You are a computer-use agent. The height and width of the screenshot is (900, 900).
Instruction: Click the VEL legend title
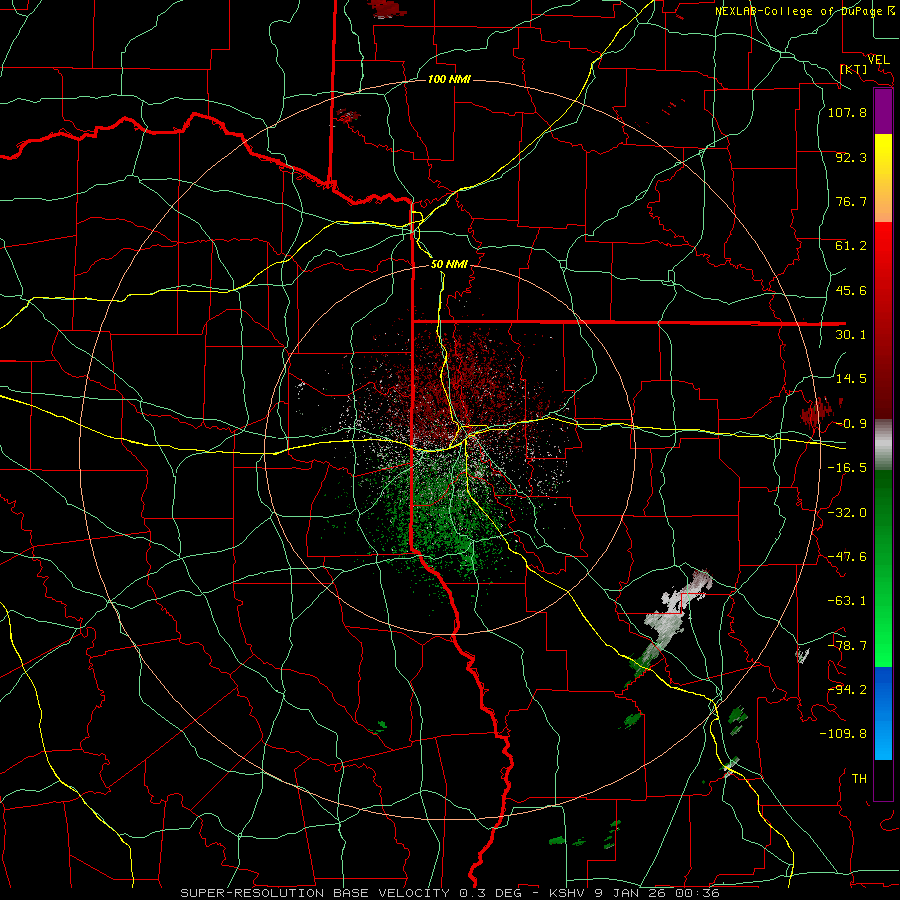[x=878, y=59]
